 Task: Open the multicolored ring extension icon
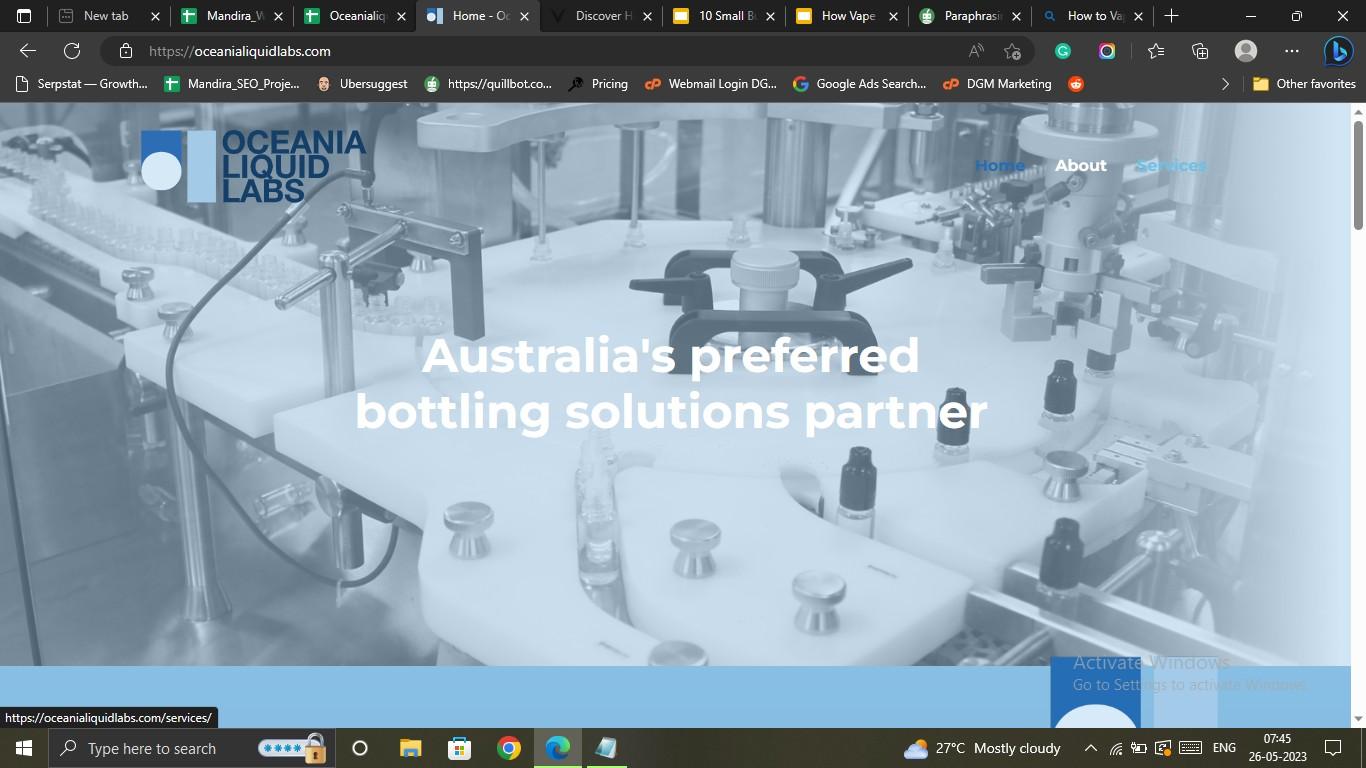[1107, 51]
